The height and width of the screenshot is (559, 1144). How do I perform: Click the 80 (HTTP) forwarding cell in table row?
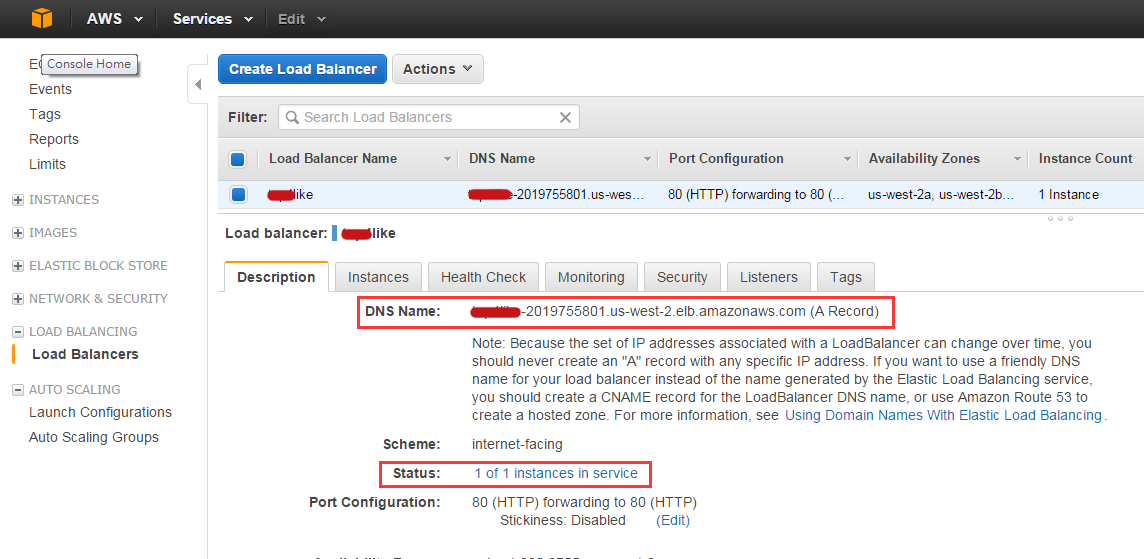point(756,195)
